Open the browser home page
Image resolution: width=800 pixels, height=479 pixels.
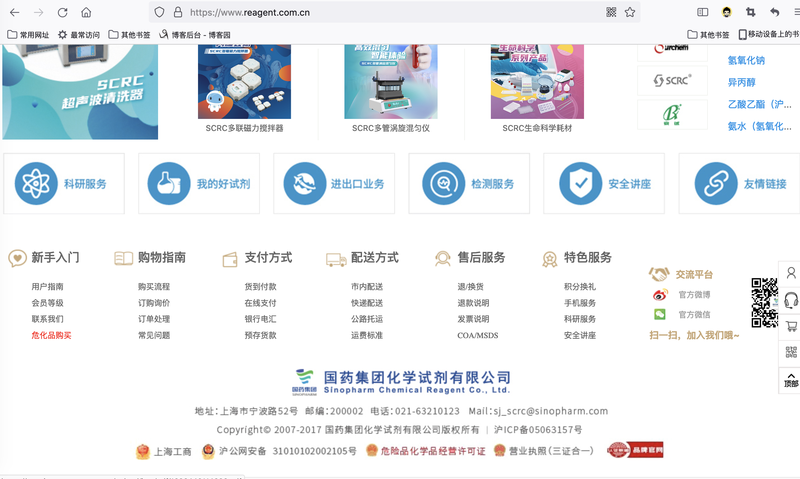[86, 12]
